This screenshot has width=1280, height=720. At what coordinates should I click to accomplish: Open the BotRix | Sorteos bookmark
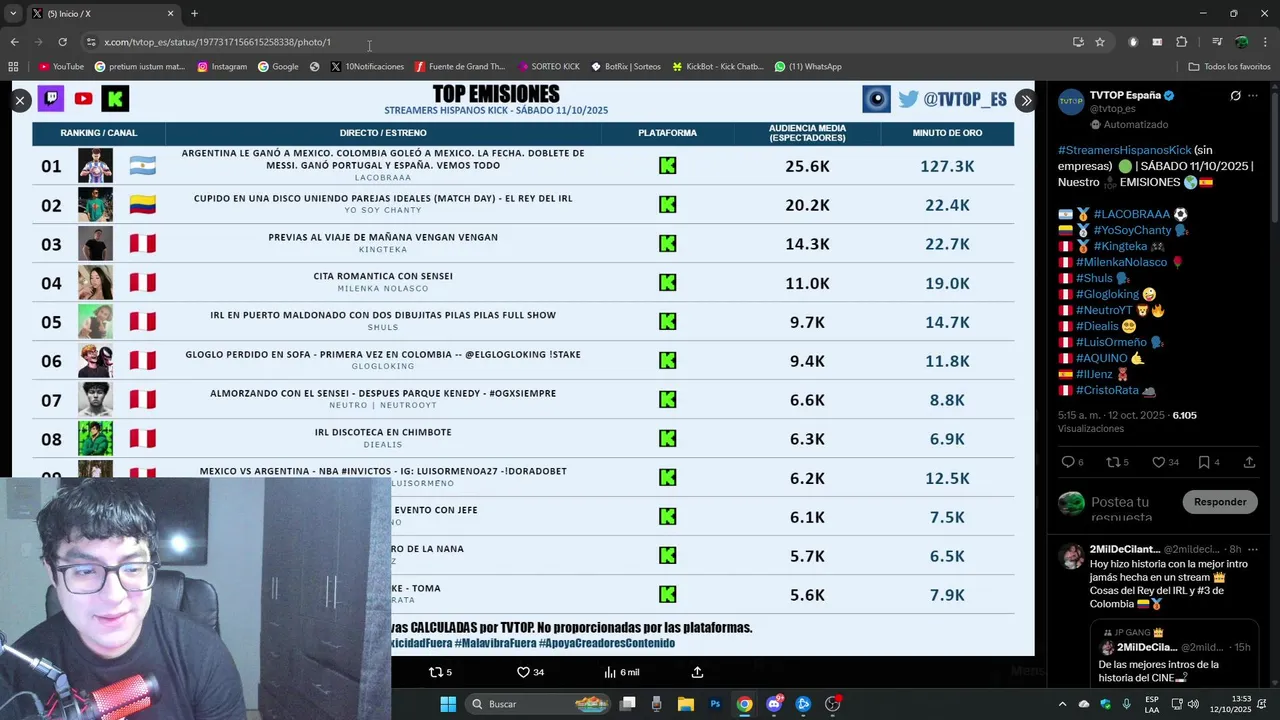[626, 67]
